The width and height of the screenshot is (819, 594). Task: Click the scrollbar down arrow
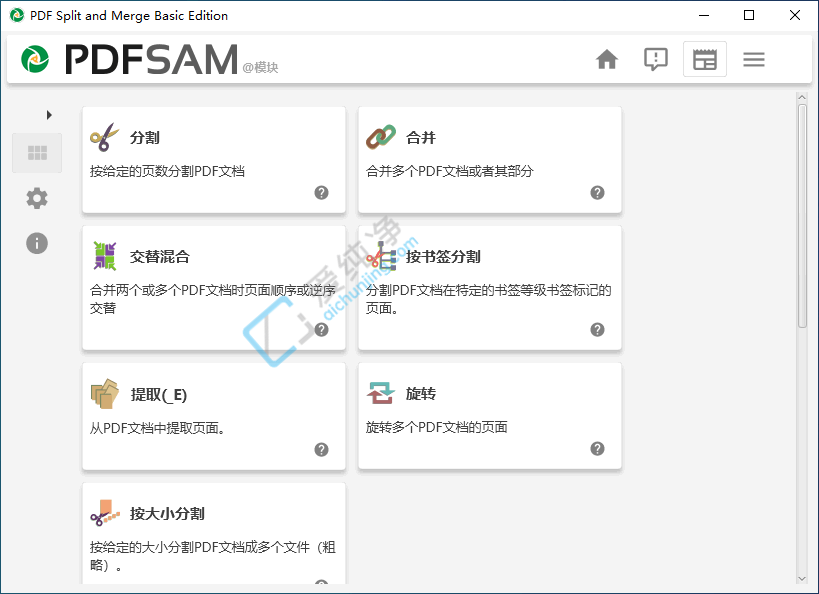point(802,578)
